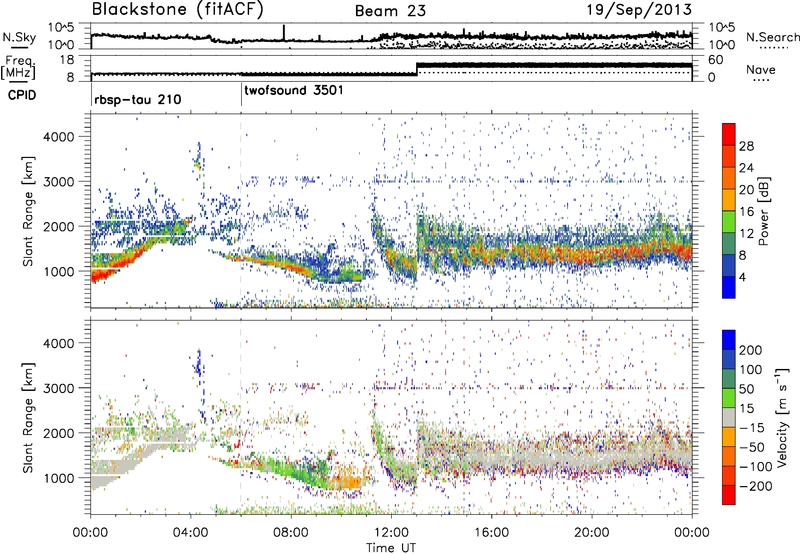The width and height of the screenshot is (800, 554).
Task: Click '3000' tick on the Velocity panel
Action: [58, 388]
